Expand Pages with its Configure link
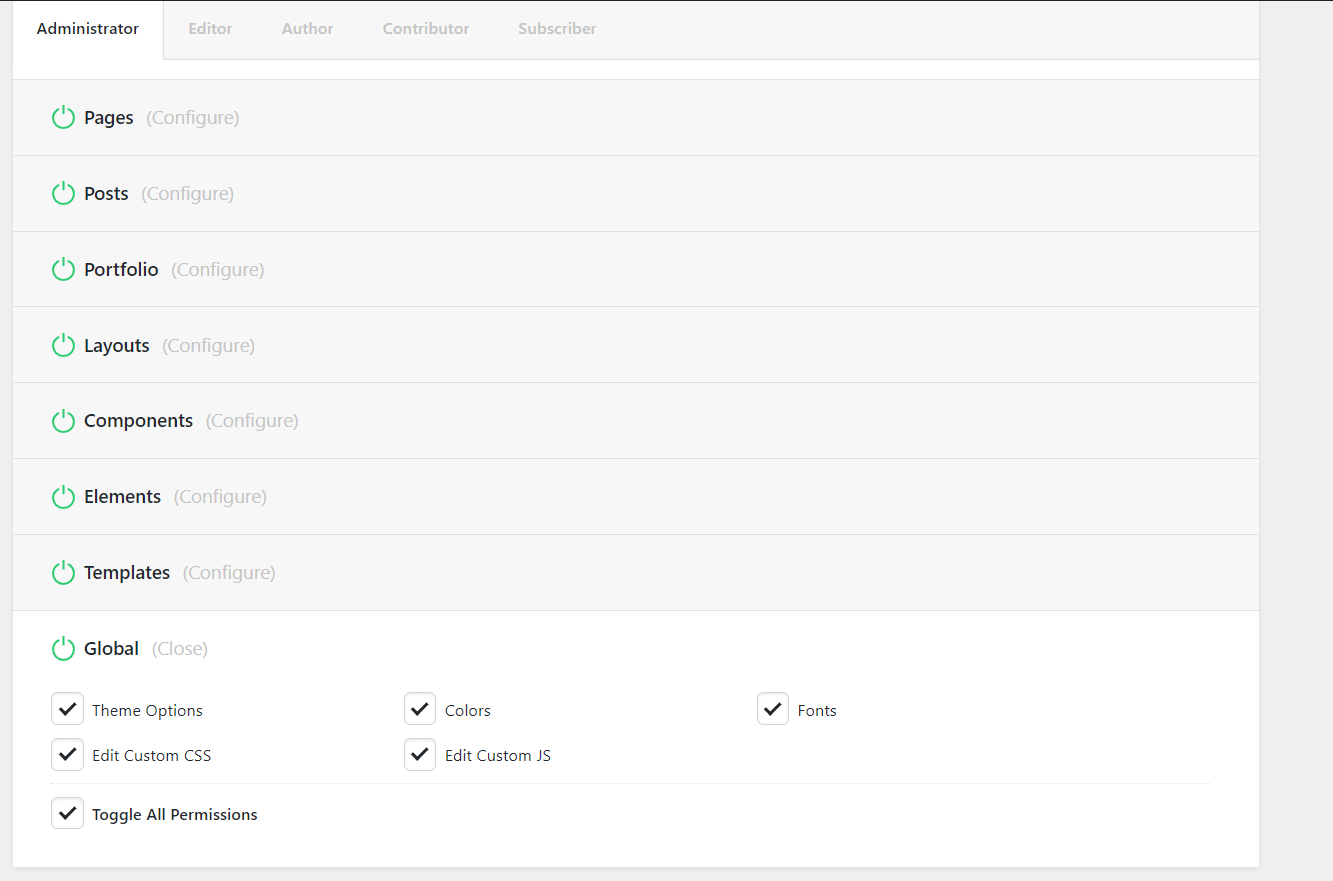The height and width of the screenshot is (881, 1333). (x=192, y=118)
